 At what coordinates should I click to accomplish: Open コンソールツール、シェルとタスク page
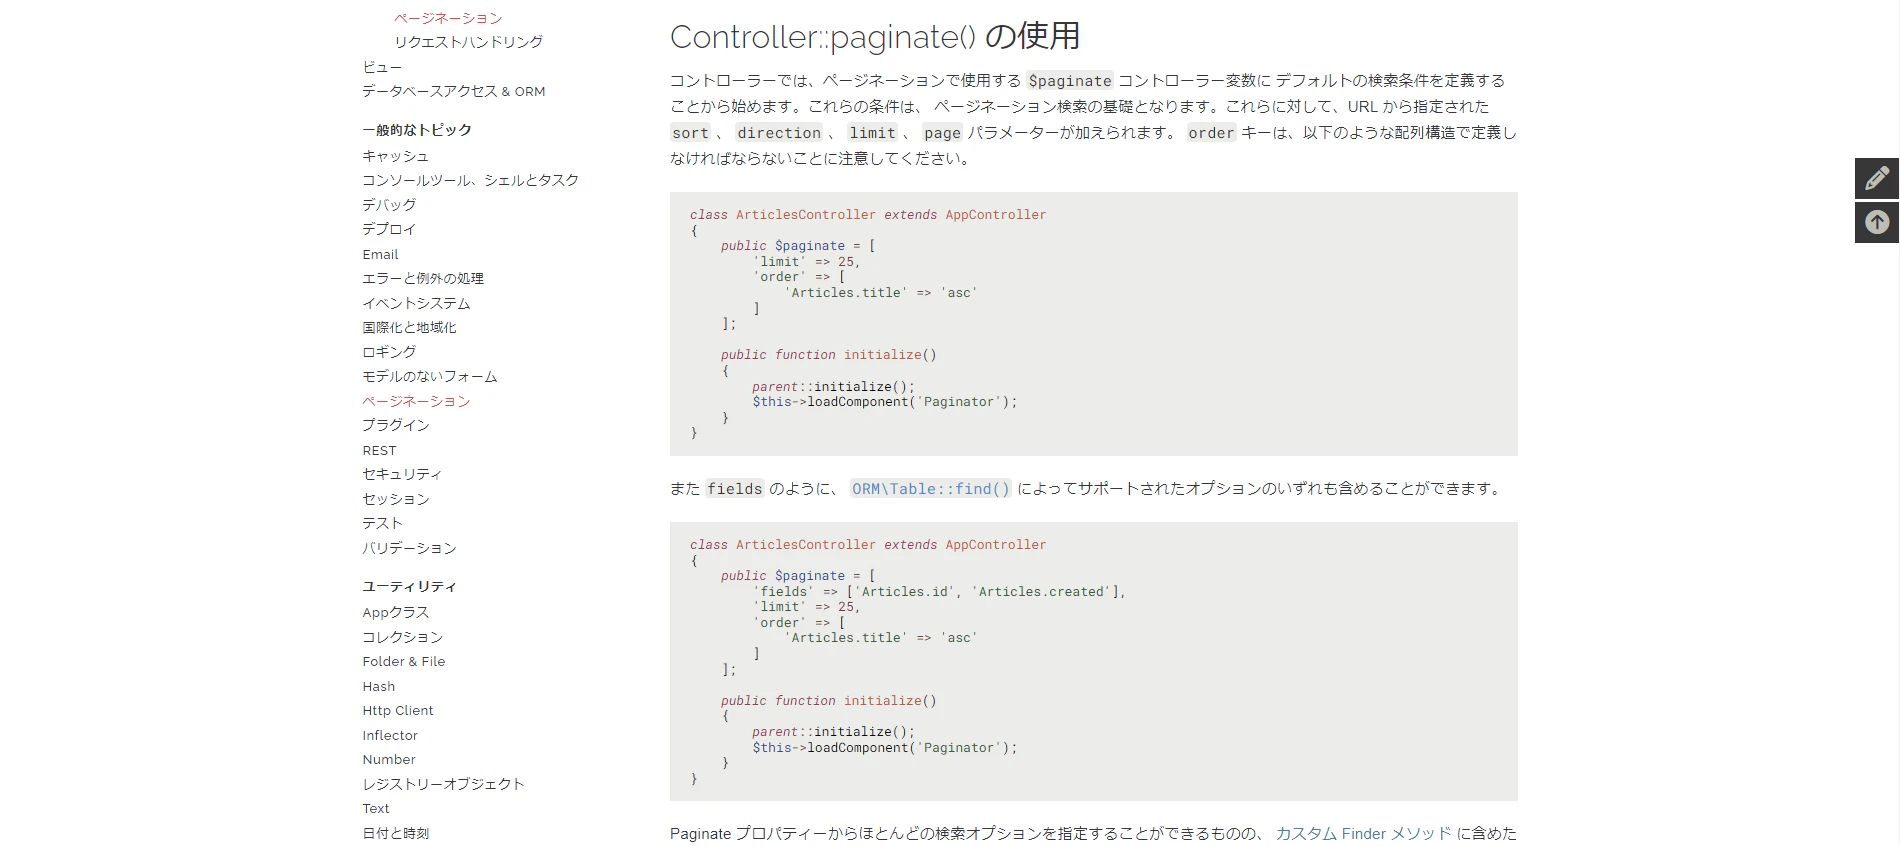(x=470, y=180)
